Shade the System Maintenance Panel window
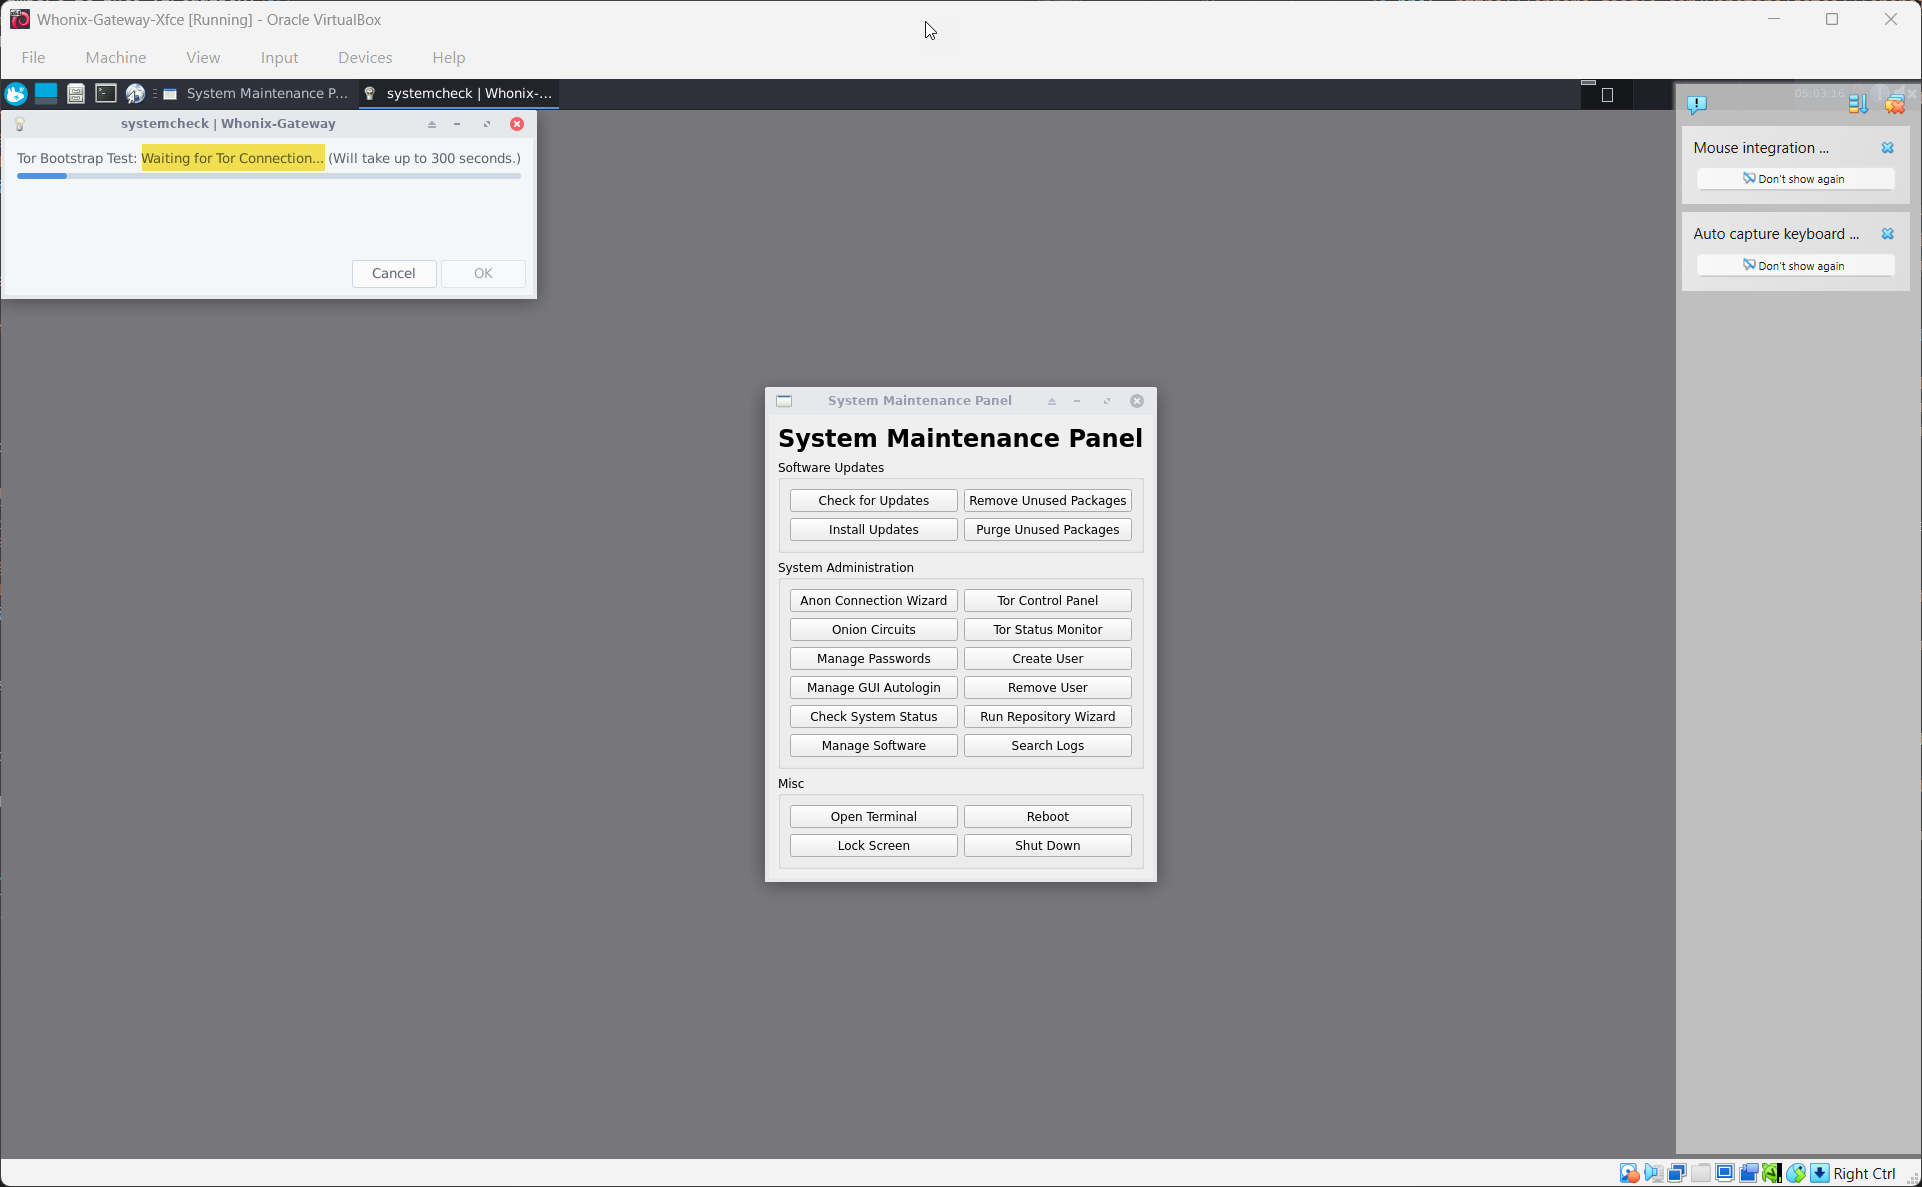The image size is (1922, 1187). pyautogui.click(x=1051, y=400)
